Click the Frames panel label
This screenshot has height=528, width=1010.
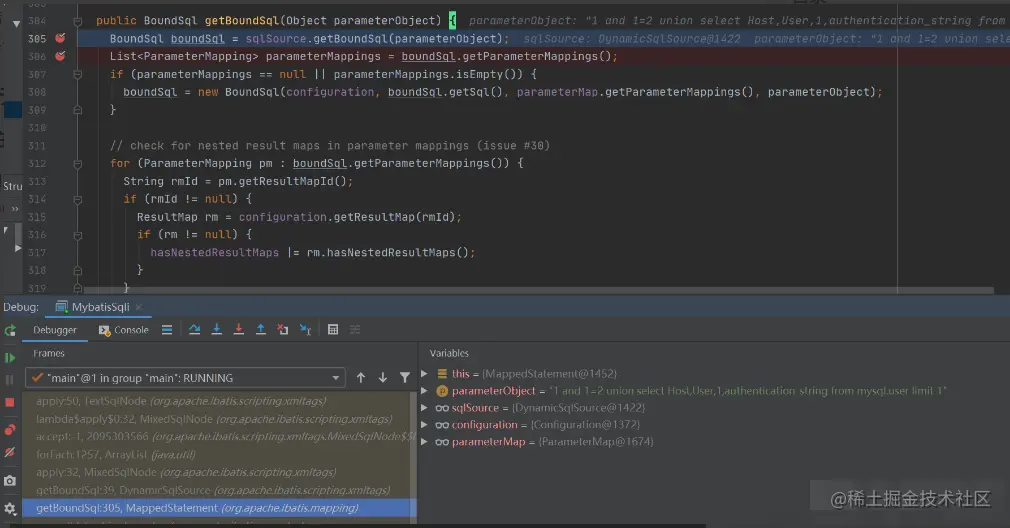pos(49,353)
